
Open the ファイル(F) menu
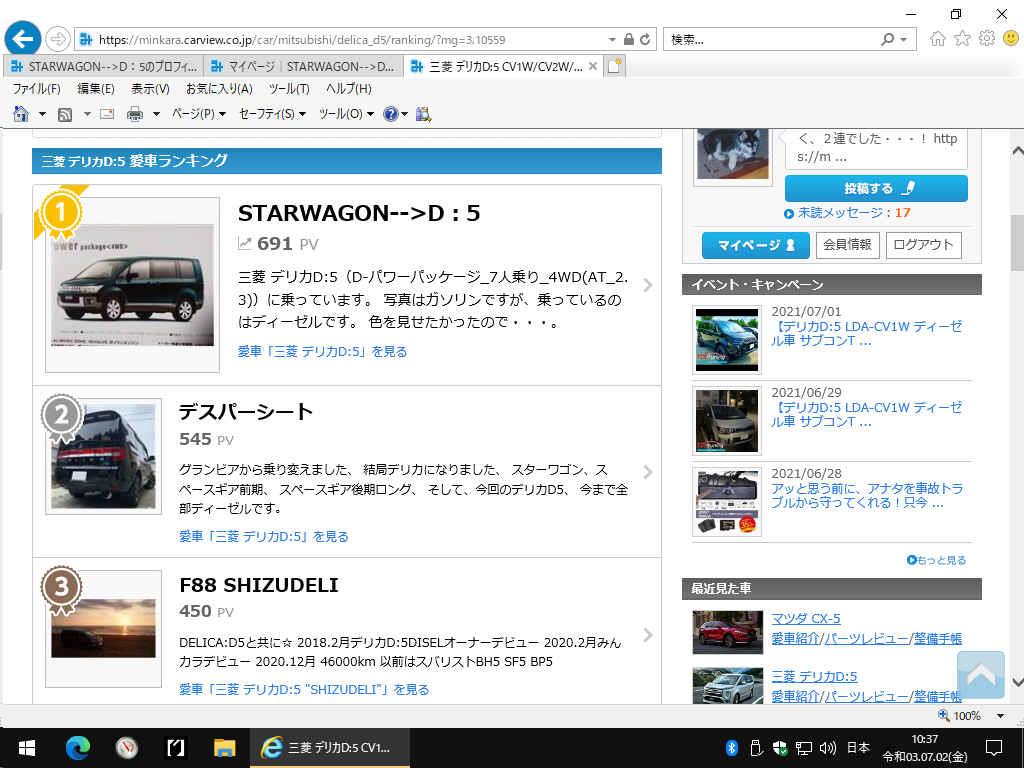37,89
